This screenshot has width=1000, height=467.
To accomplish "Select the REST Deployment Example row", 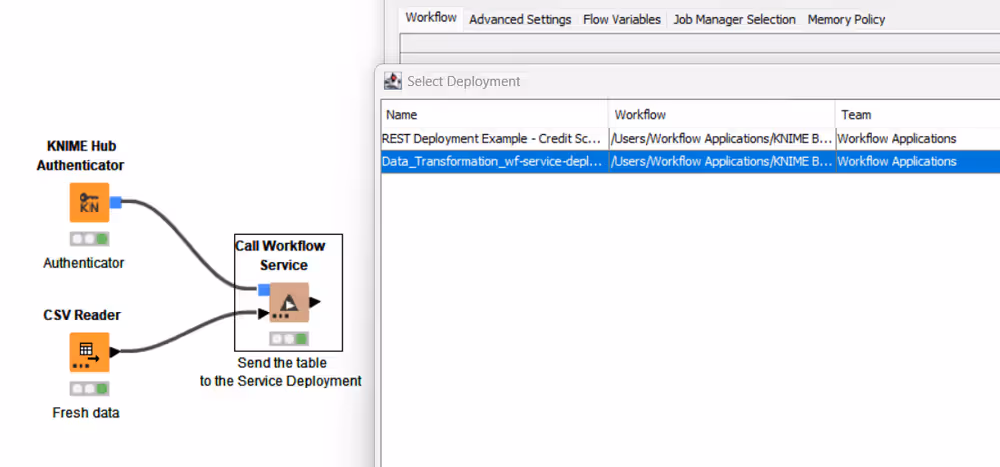I will (x=492, y=139).
